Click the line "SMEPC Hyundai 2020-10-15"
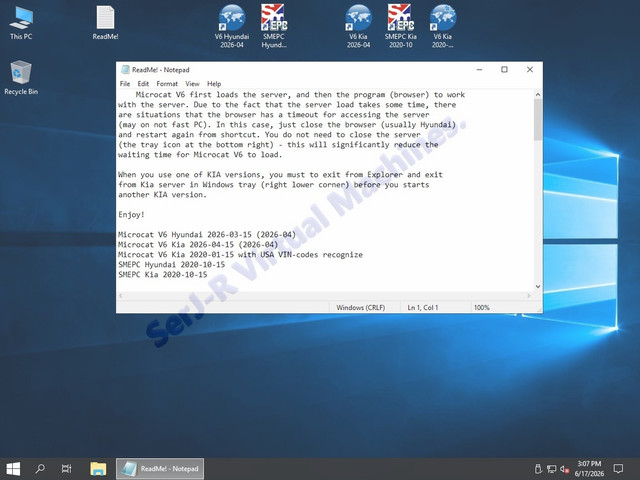The width and height of the screenshot is (640, 480). pos(171,264)
